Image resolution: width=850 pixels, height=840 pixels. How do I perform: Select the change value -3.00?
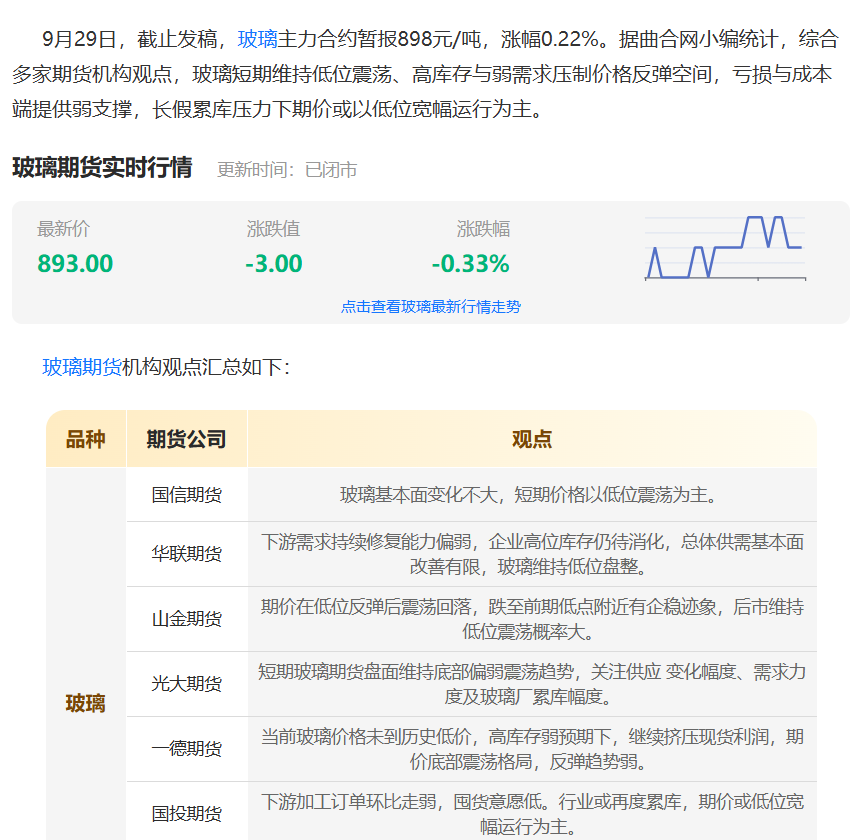pyautogui.click(x=274, y=264)
